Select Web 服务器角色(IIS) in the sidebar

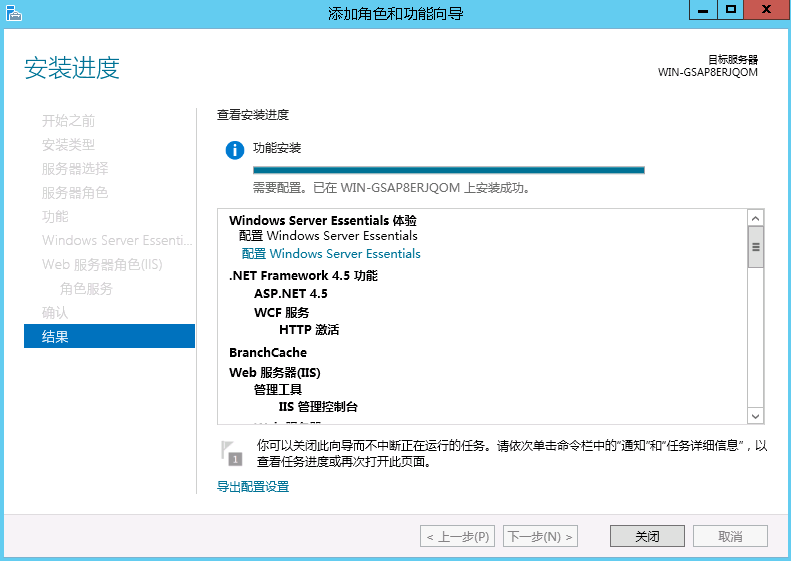click(102, 265)
